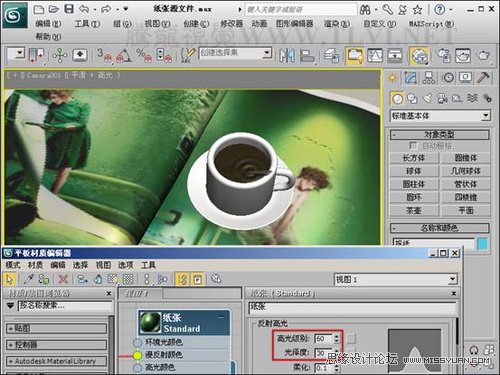Open the 3ds Max application menu logo
Screen dimensions: 500x375
(14, 15)
